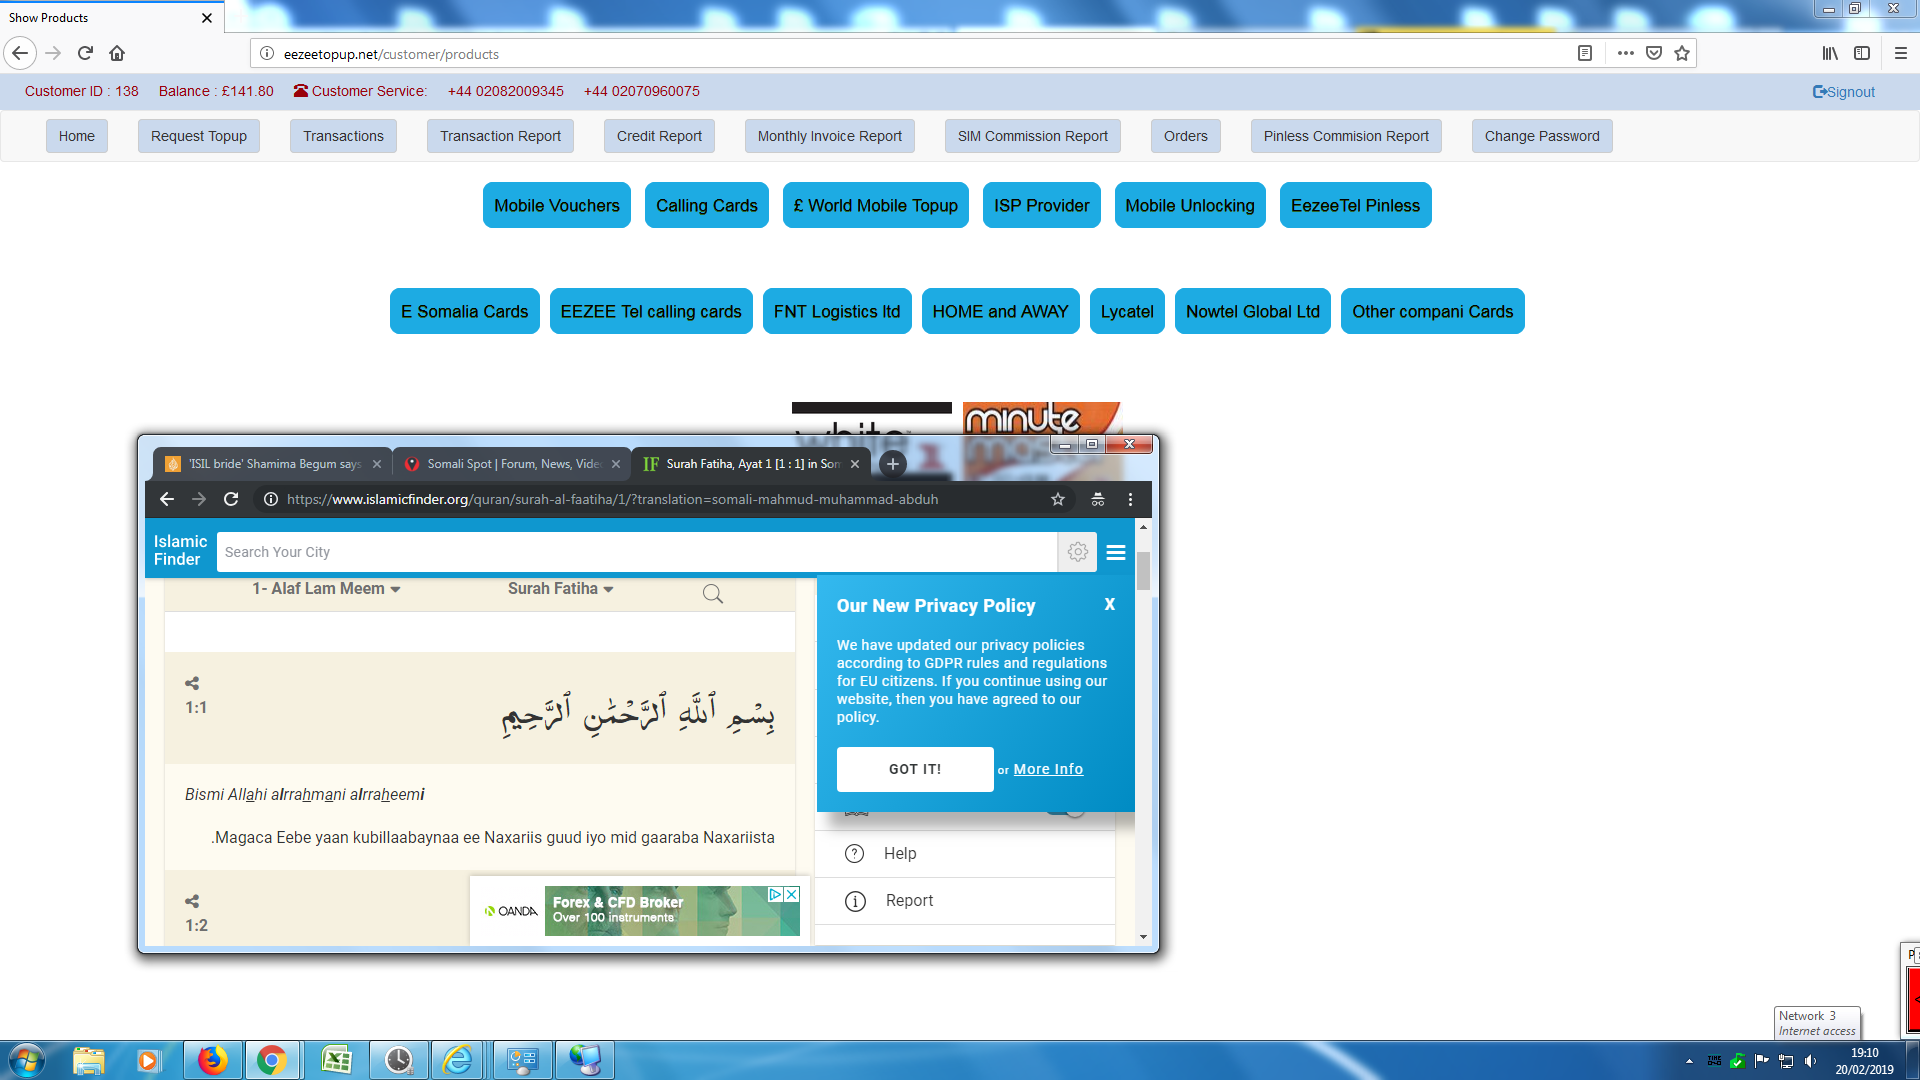Click Firefox address bar URL

[x=391, y=54]
